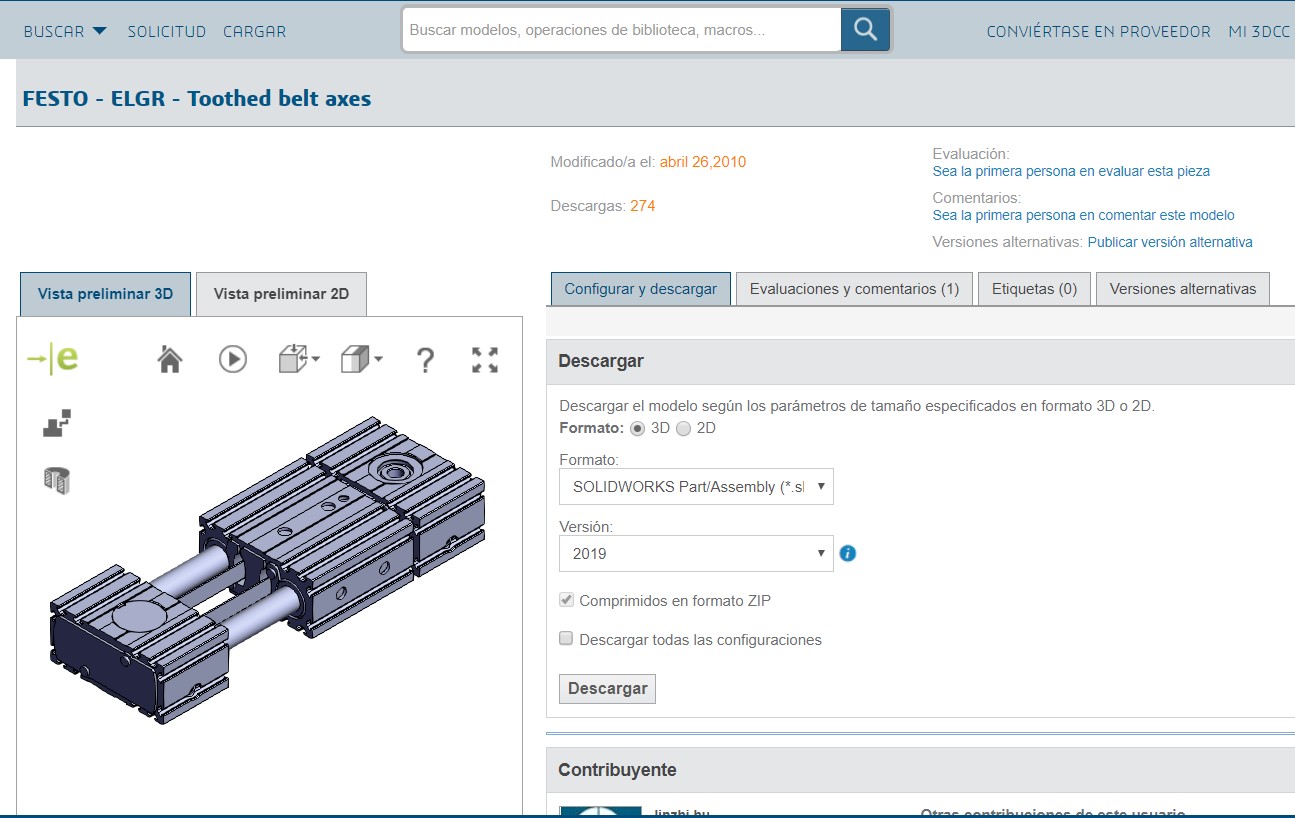Switch to Vista preliminar 3D tab
The width and height of the screenshot is (1295, 818).
[105, 294]
